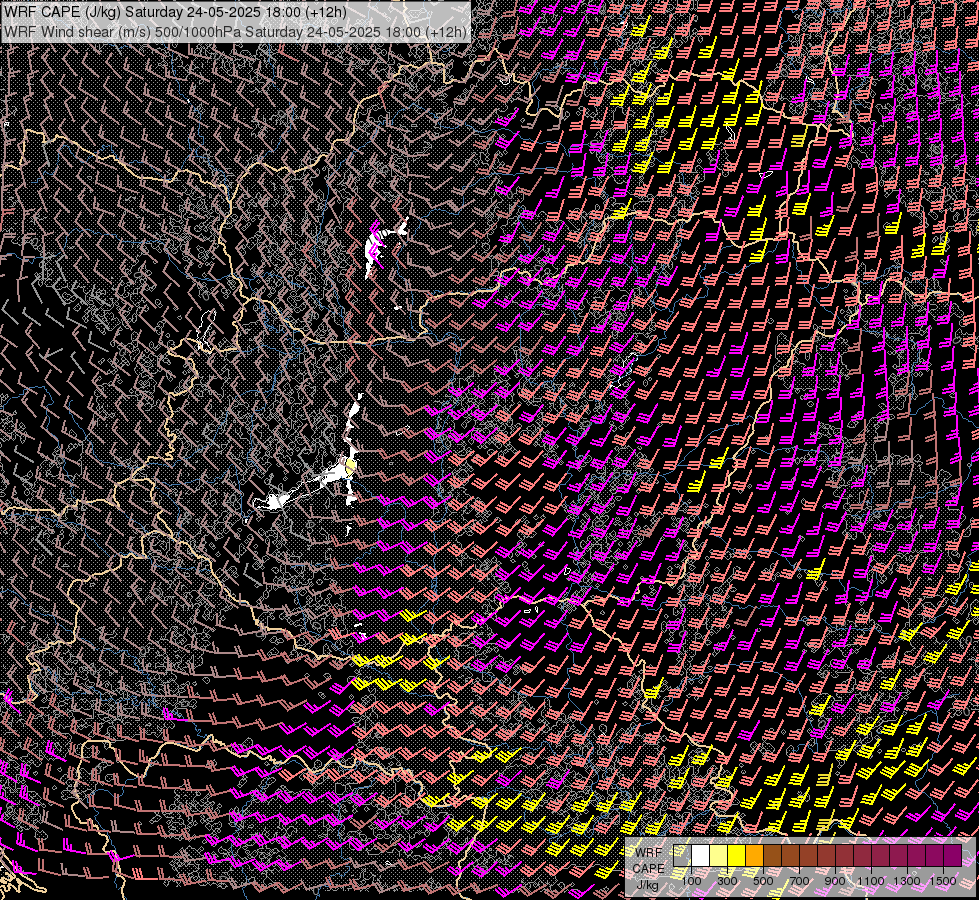Viewport: 979px width, 900px height.
Task: Select the bright yellow legend swatch
Action: [x=737, y=855]
